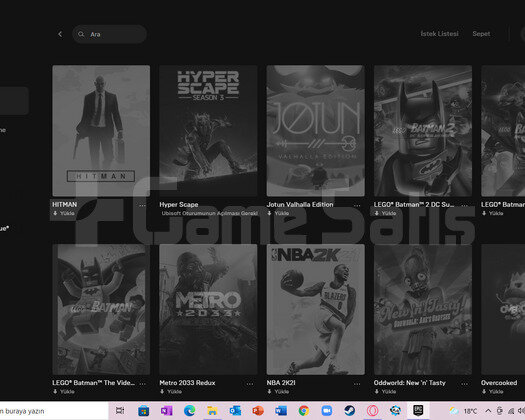Open File Explorer from taskbar
525x420 pixels.
coord(212,411)
